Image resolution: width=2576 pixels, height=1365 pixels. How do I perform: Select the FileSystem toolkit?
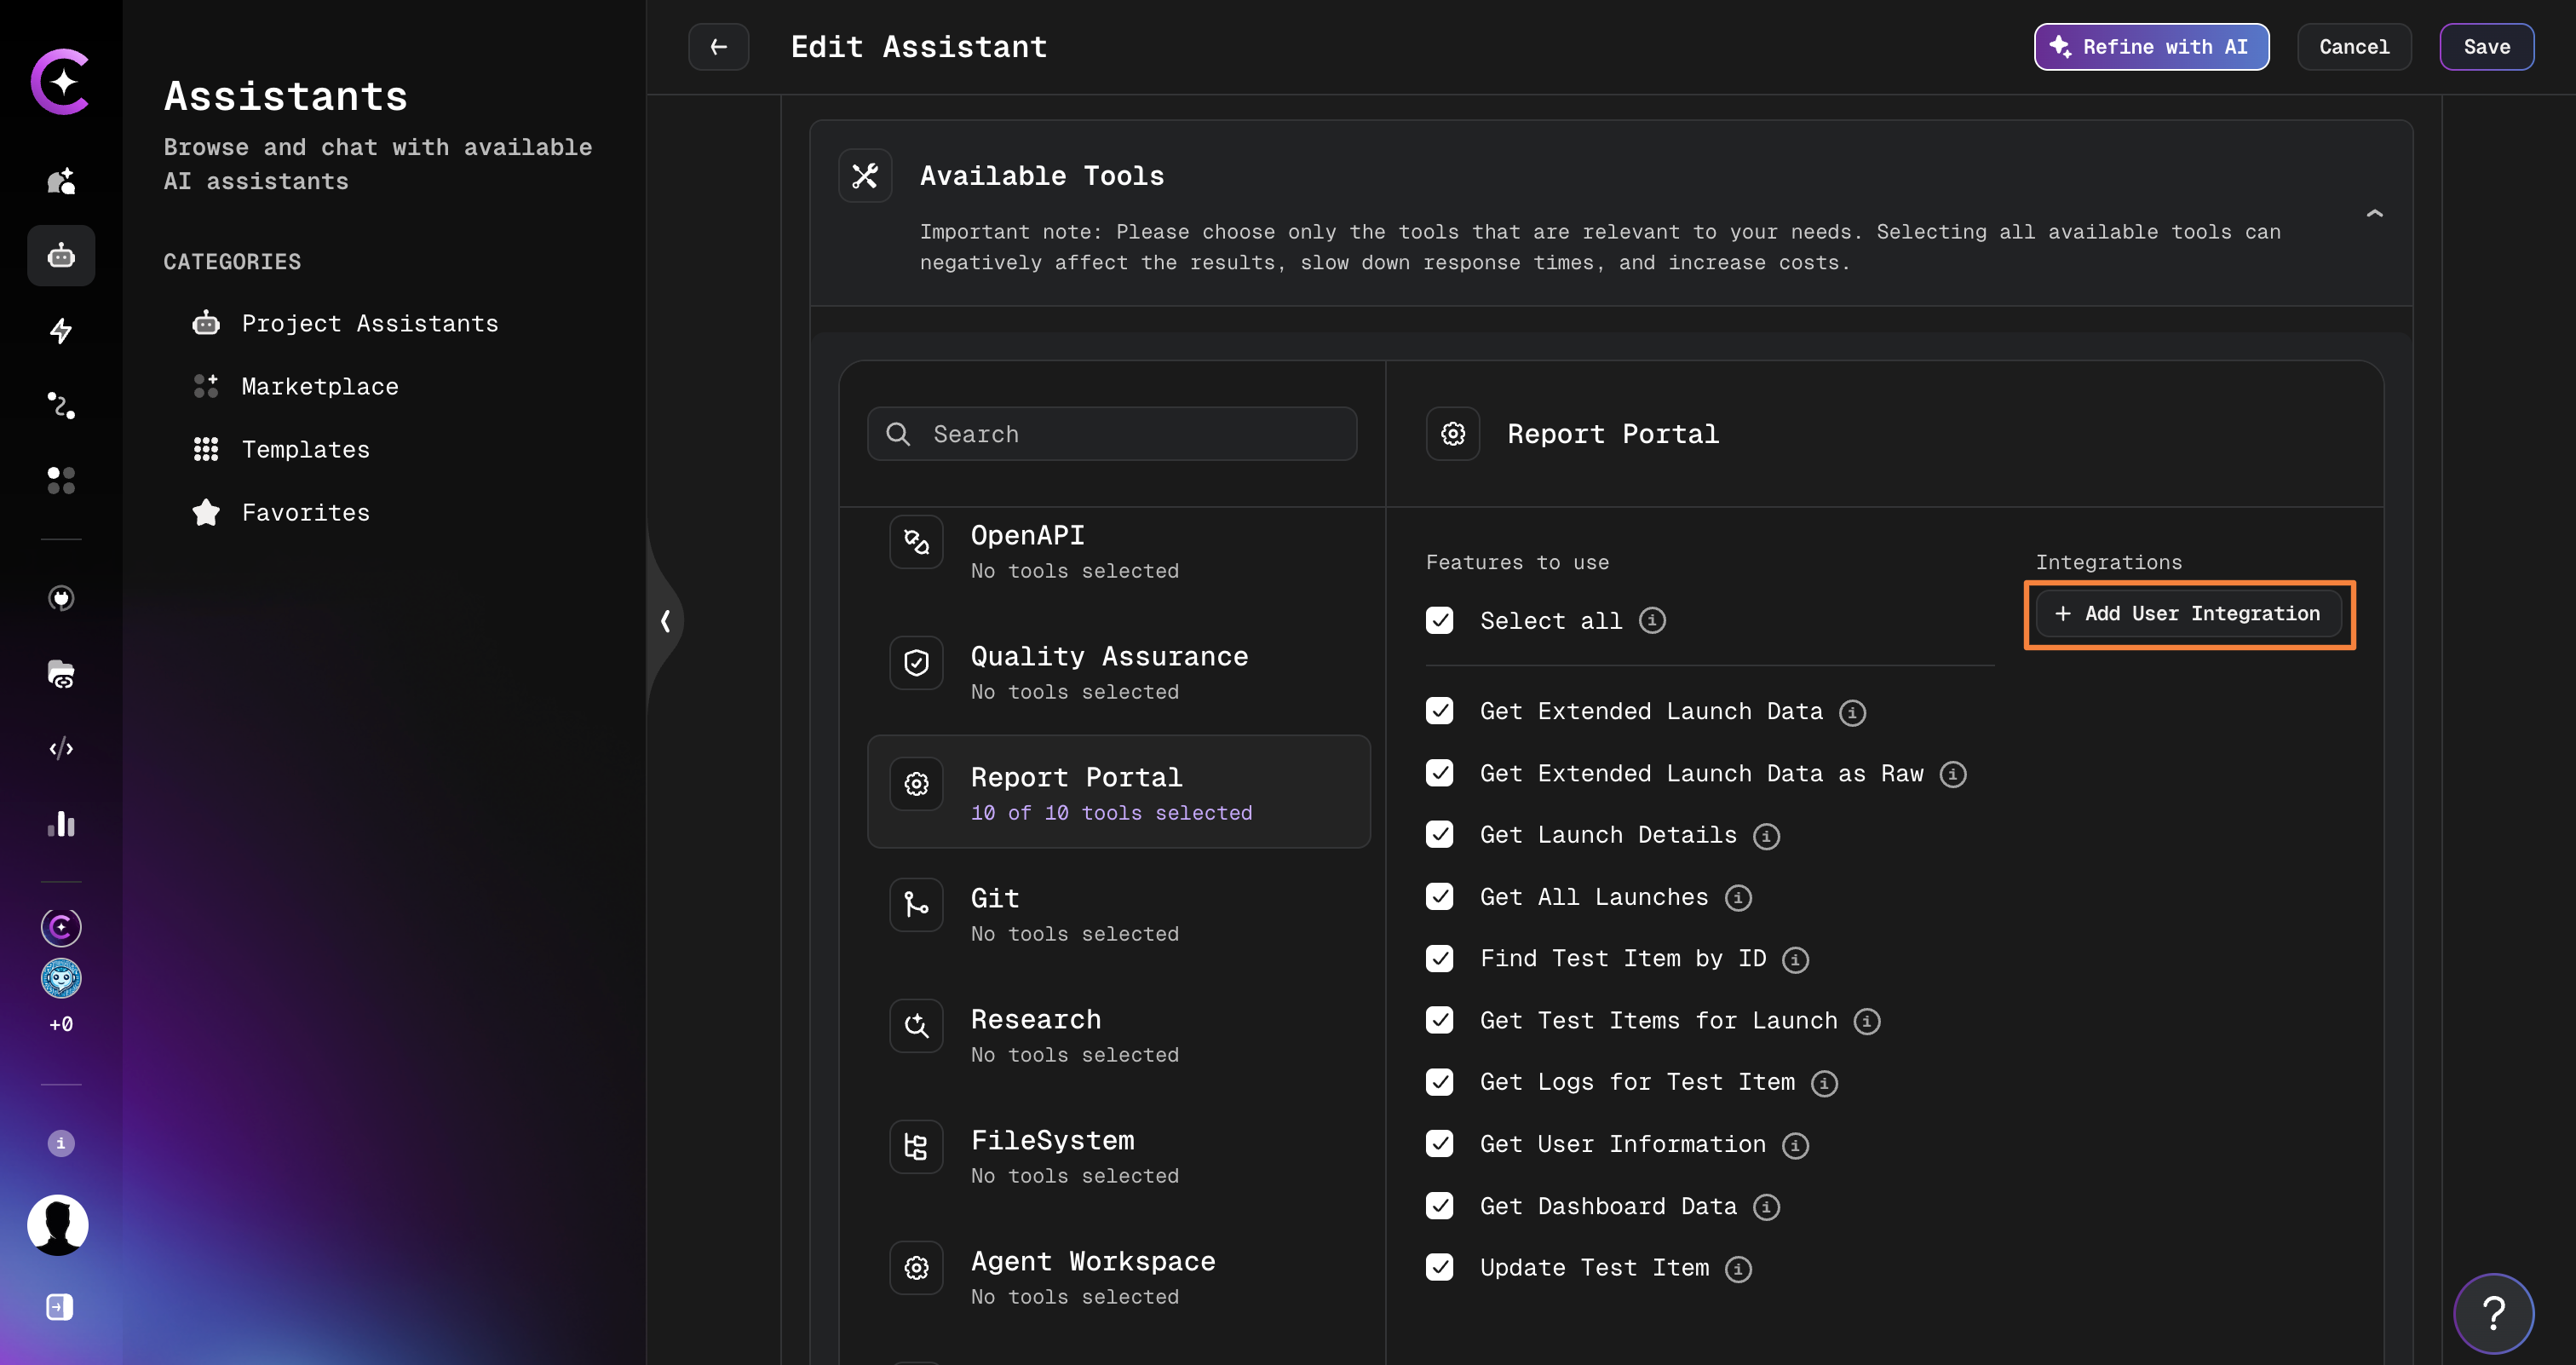pyautogui.click(x=1118, y=1155)
